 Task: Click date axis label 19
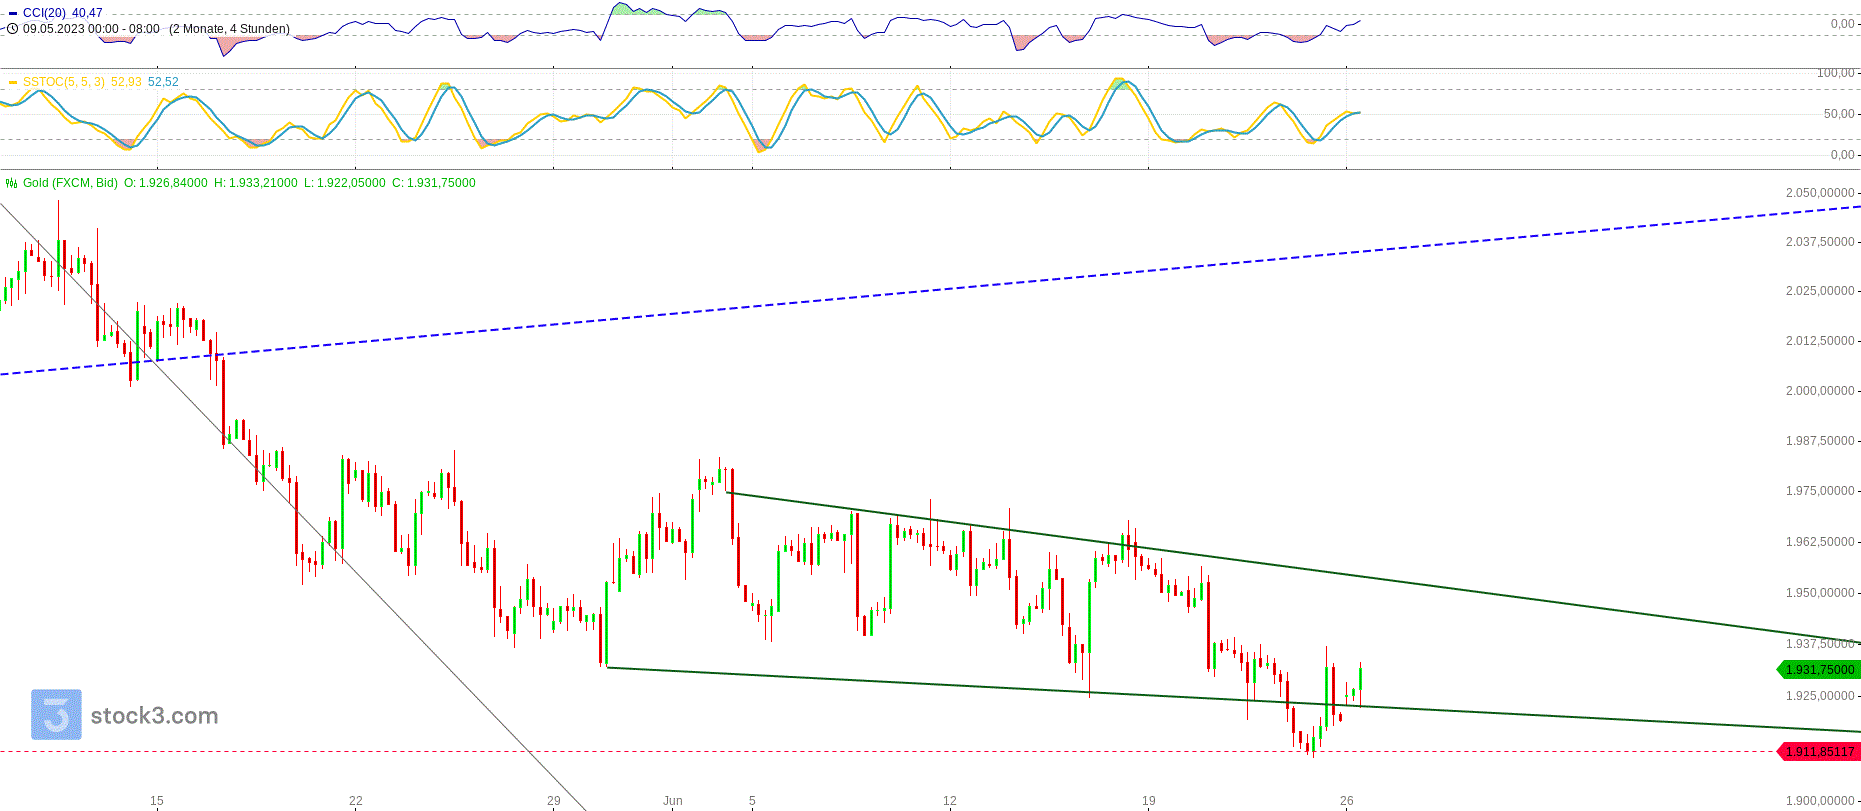pos(1149,801)
